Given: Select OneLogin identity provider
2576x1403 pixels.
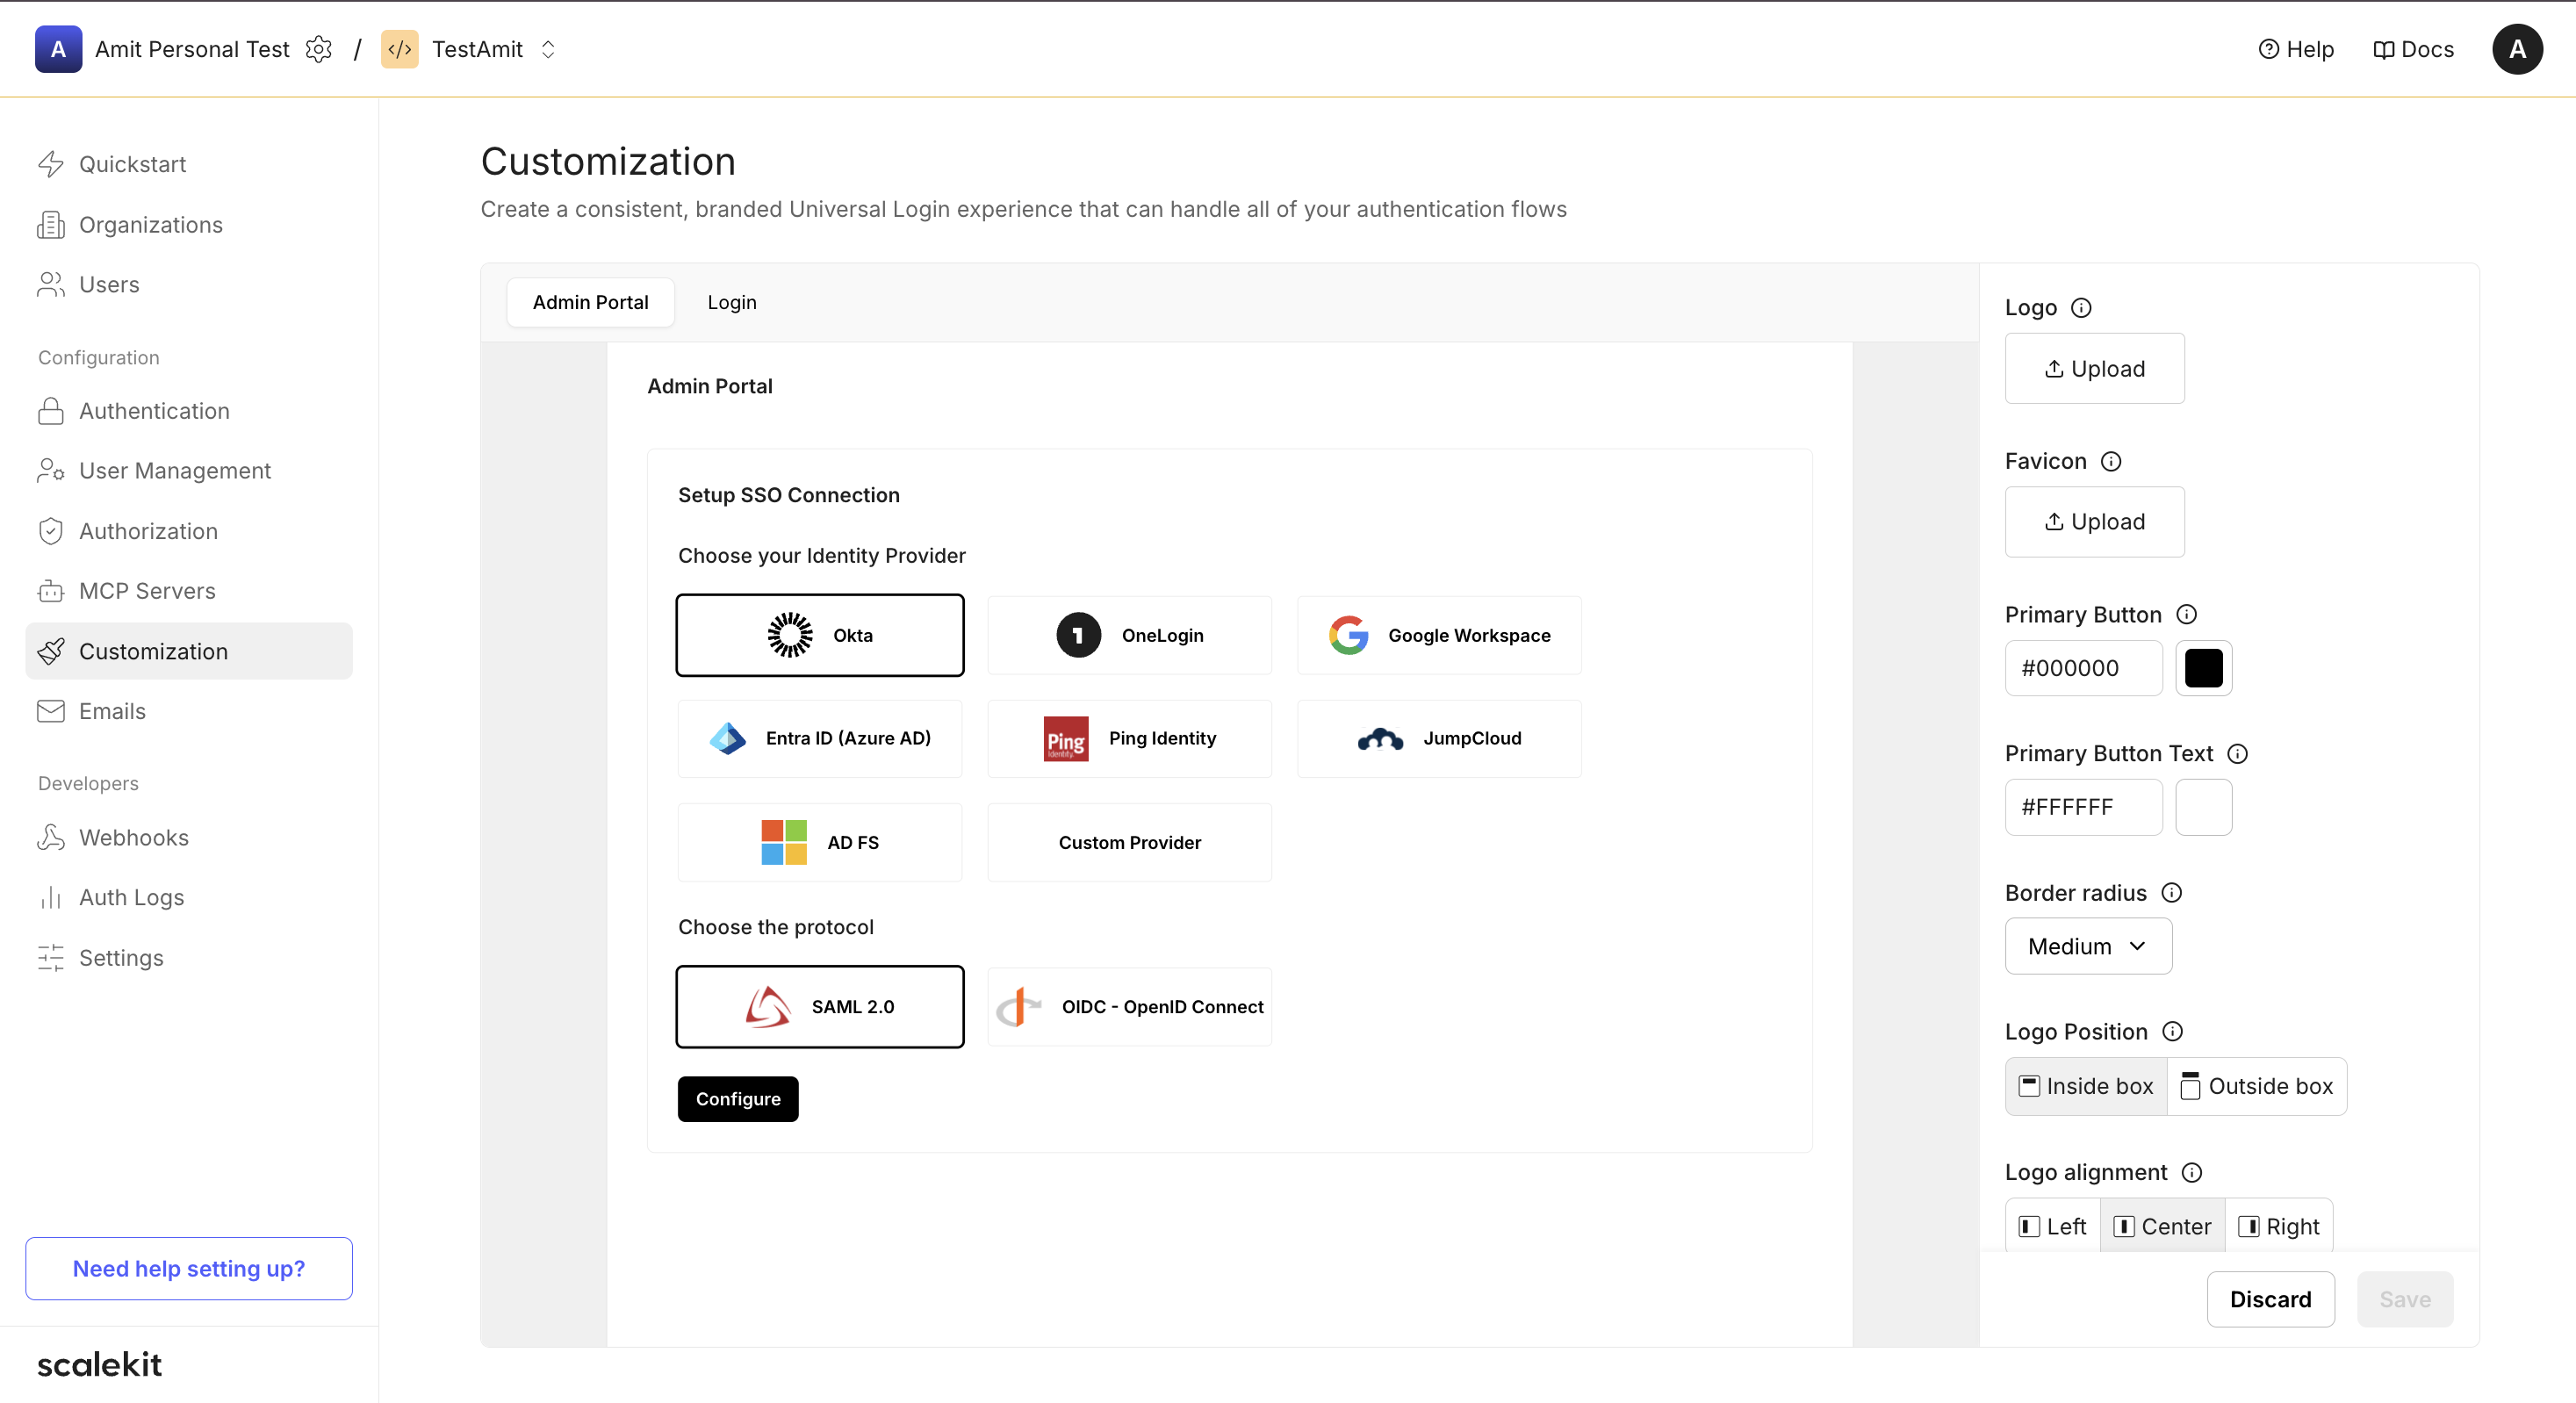Looking at the screenshot, I should coord(1129,635).
